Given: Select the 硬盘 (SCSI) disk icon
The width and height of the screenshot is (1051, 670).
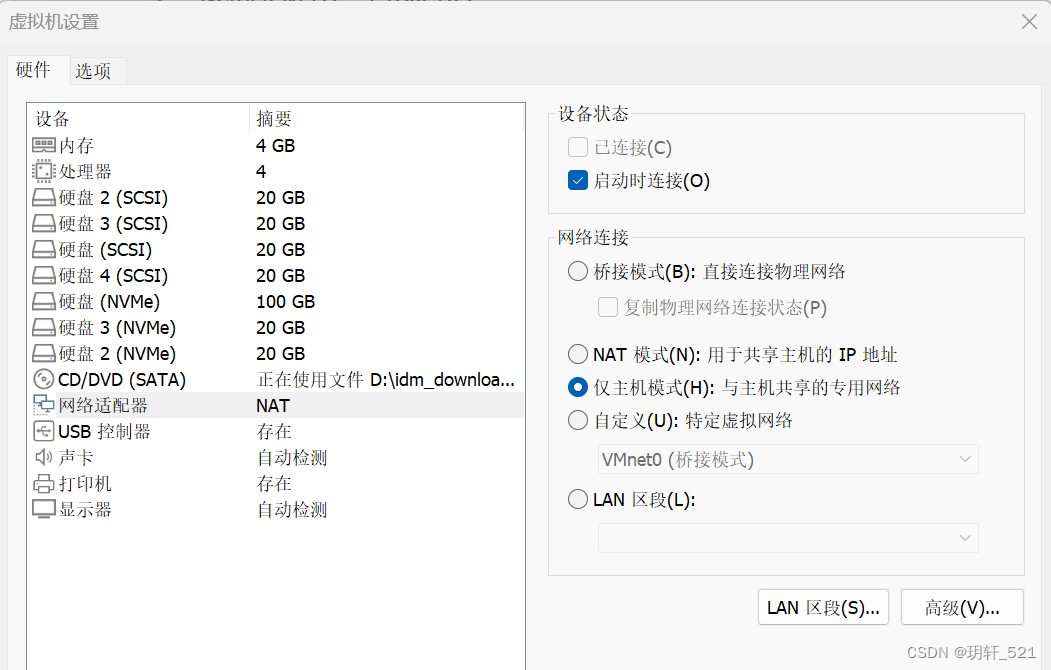Looking at the screenshot, I should tap(44, 250).
